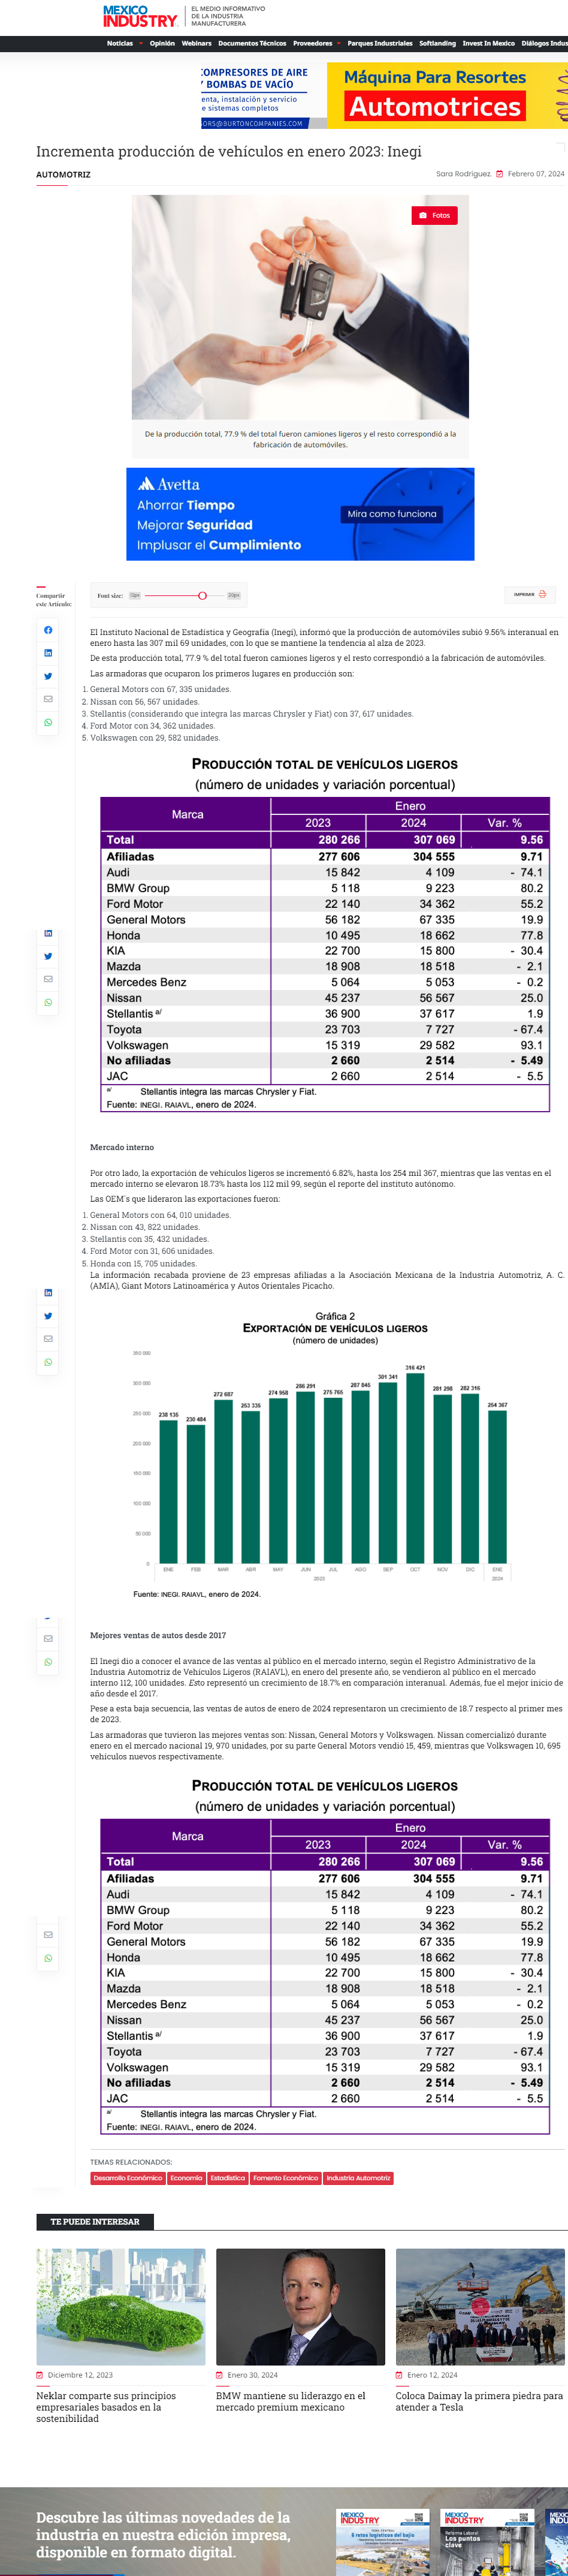Open the Fotos camera button on image
The height and width of the screenshot is (2576, 568).
click(x=435, y=215)
